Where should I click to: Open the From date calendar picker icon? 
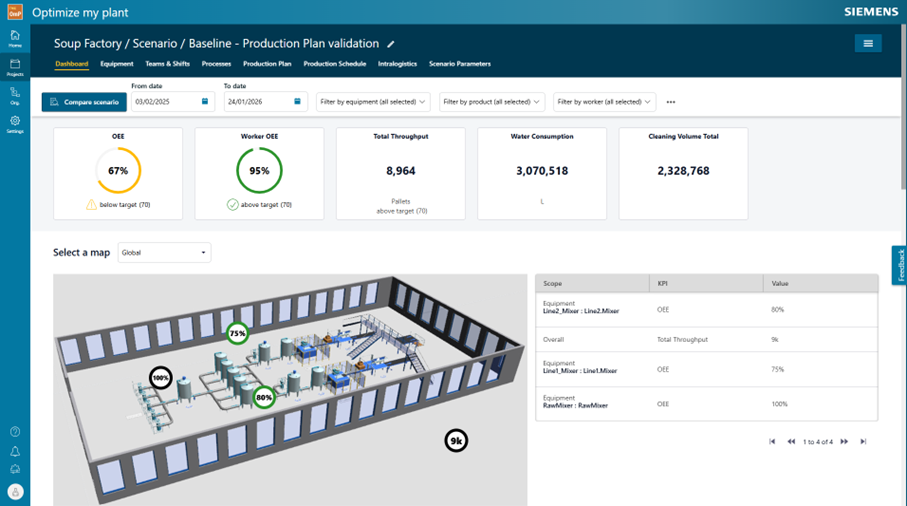click(205, 102)
